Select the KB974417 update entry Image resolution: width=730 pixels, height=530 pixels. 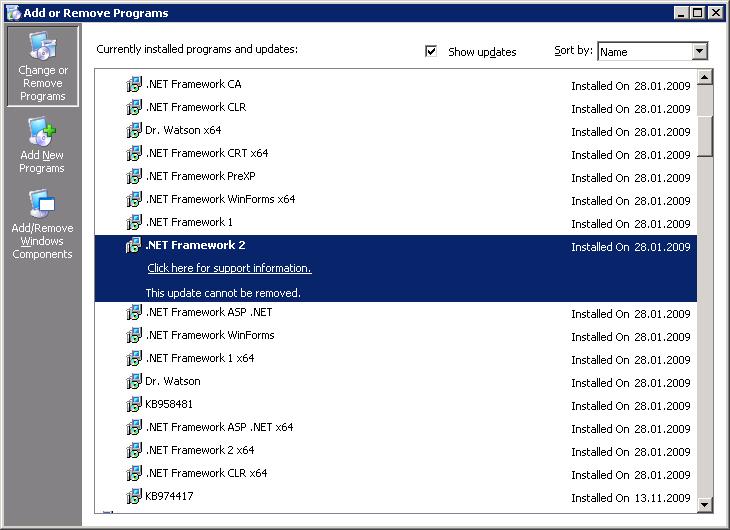396,496
